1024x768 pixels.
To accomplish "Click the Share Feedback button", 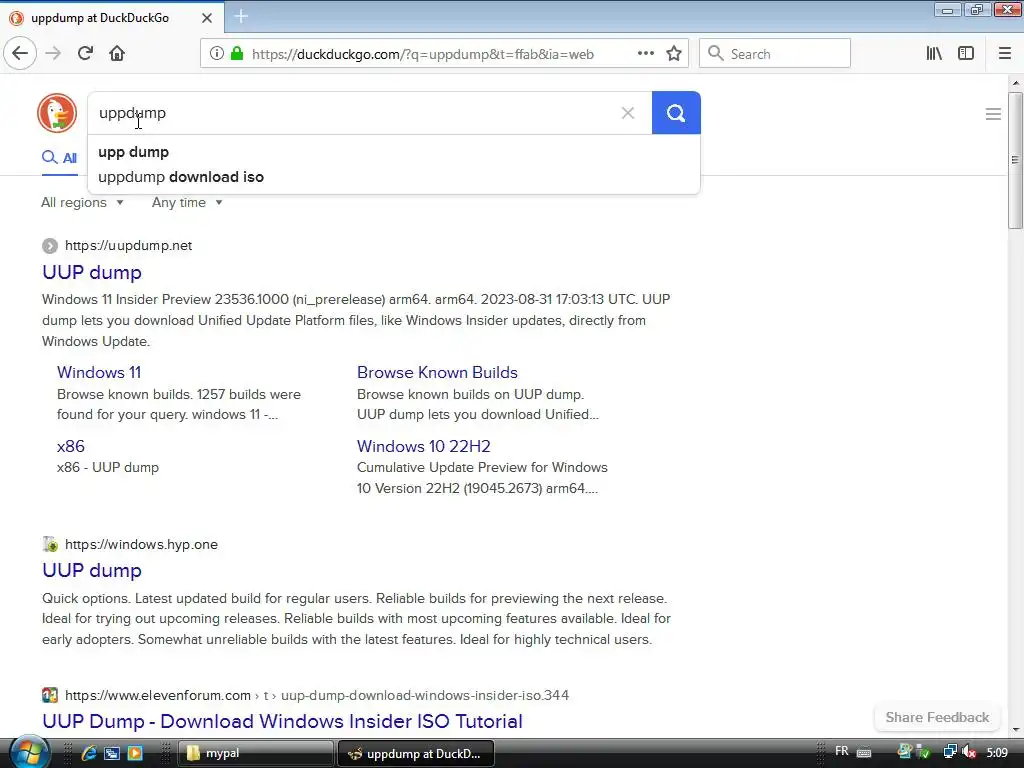I will pos(937,718).
